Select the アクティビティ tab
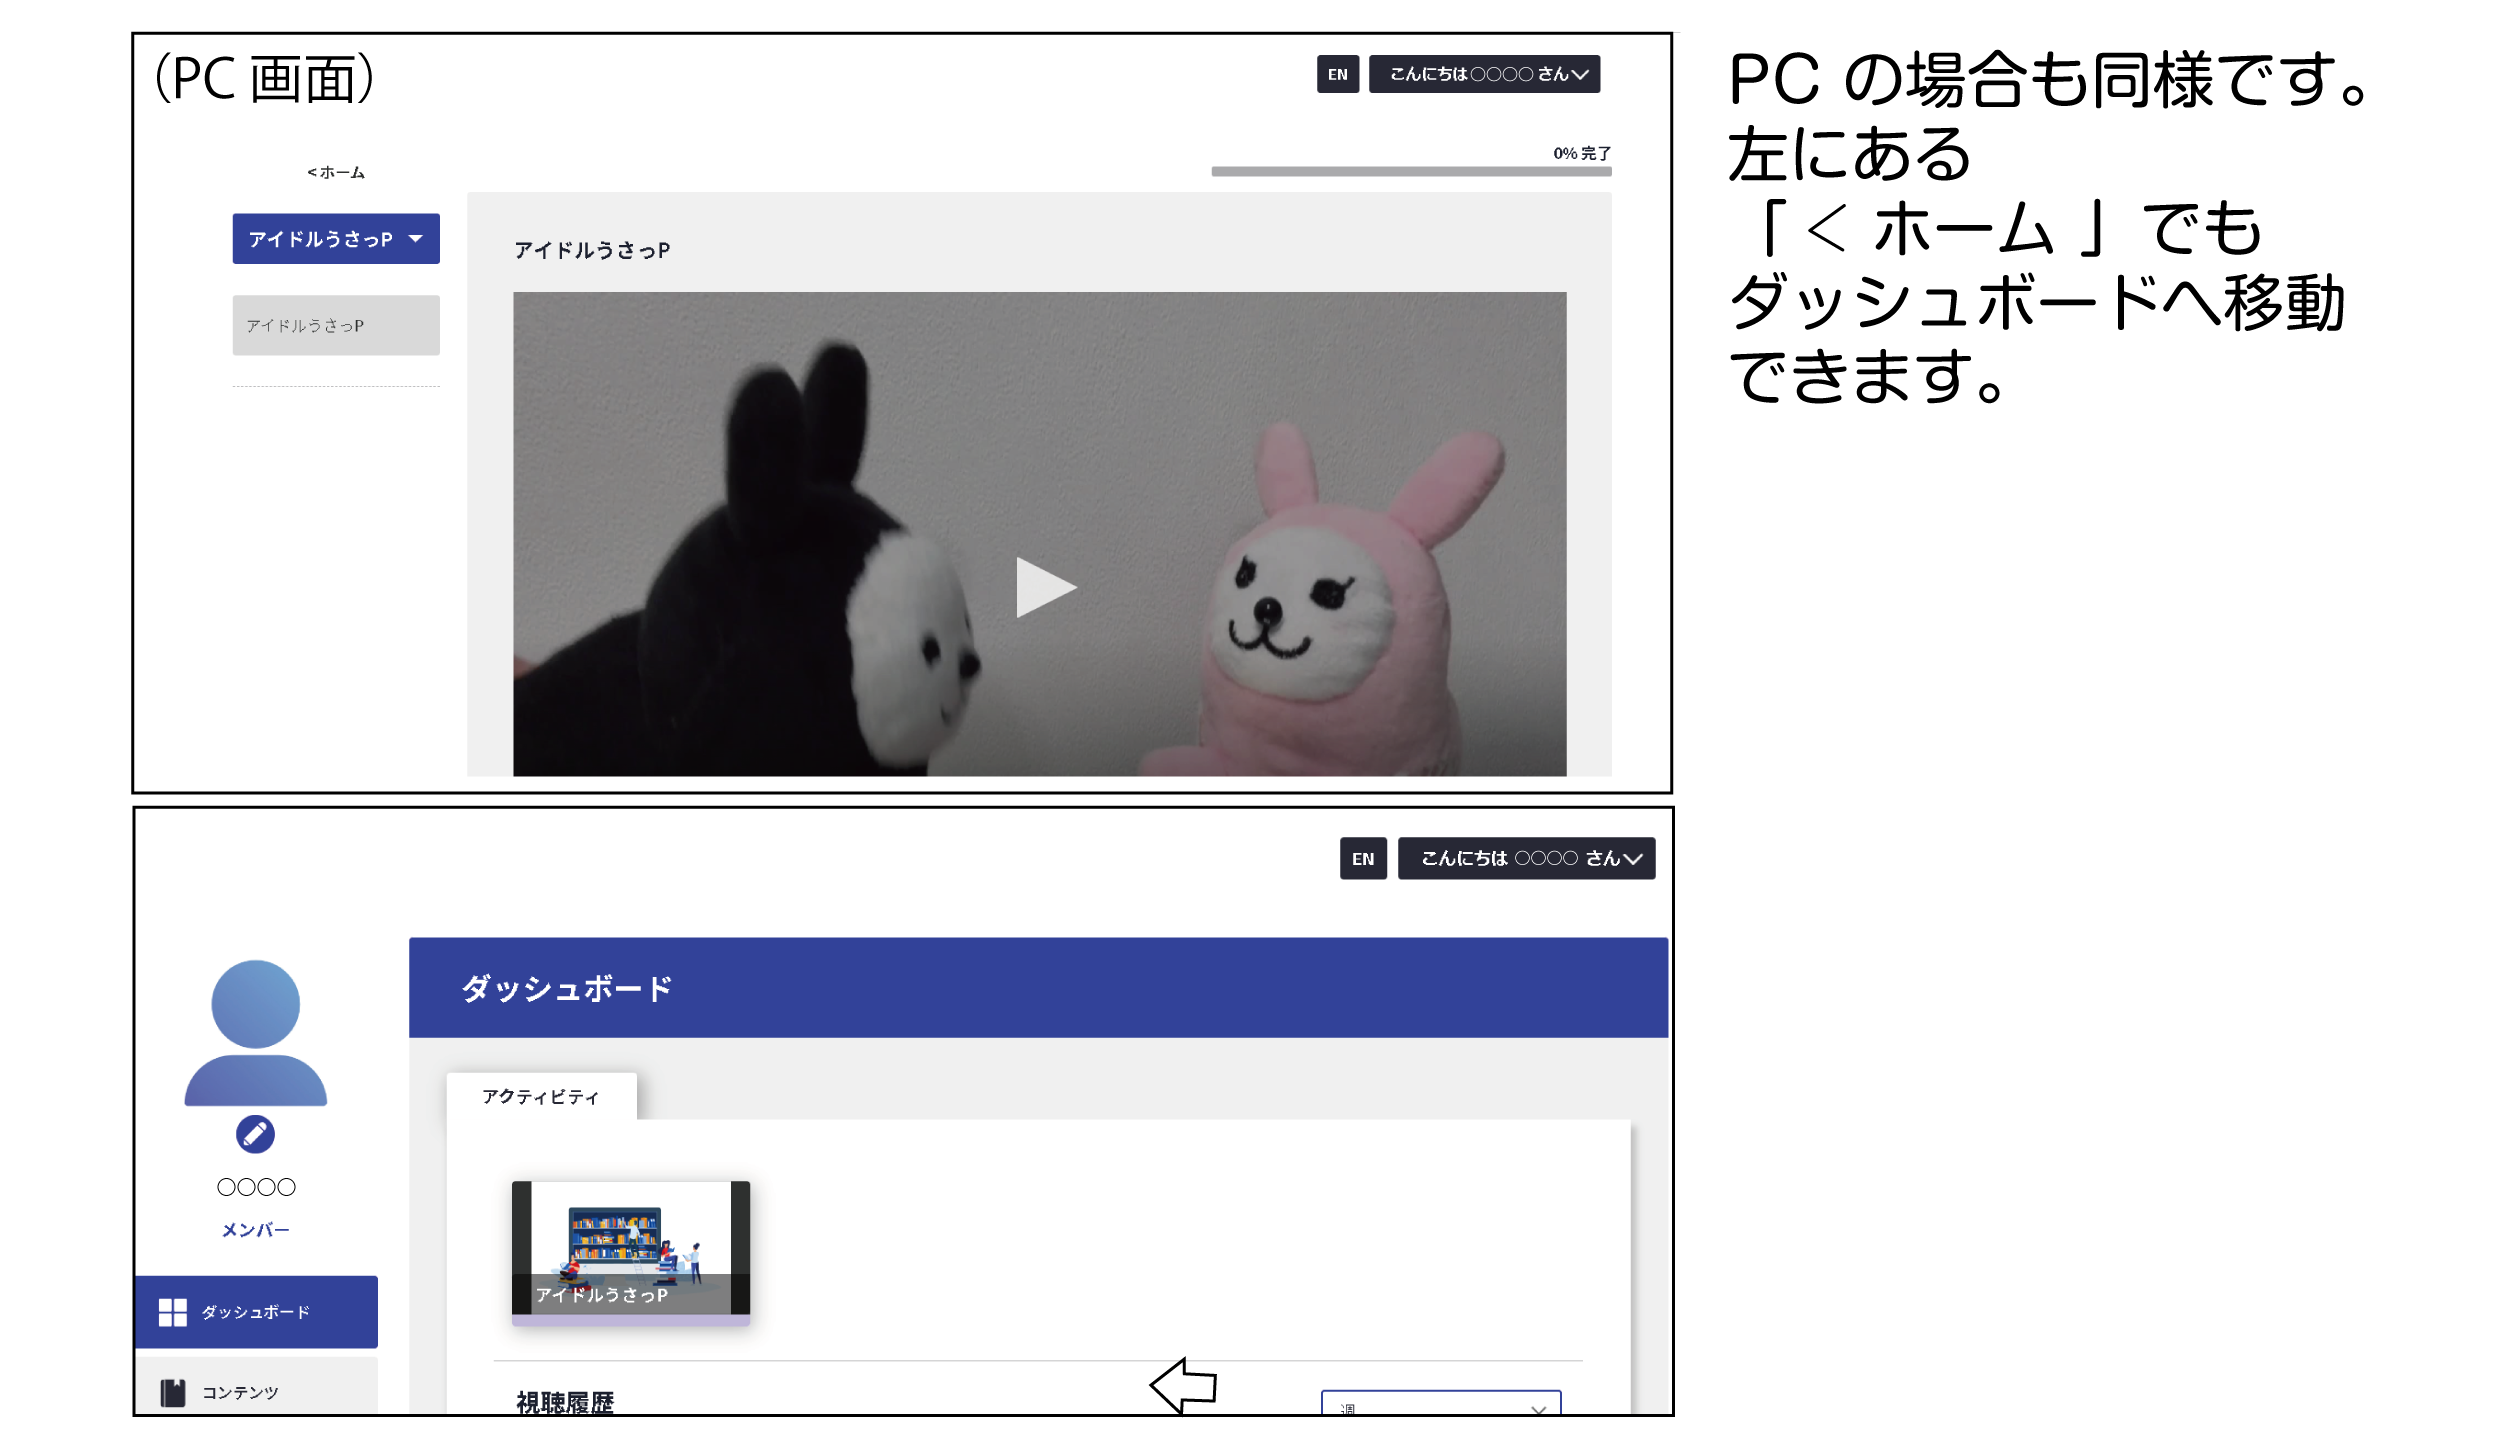The width and height of the screenshot is (2510, 1446). coord(541,1096)
